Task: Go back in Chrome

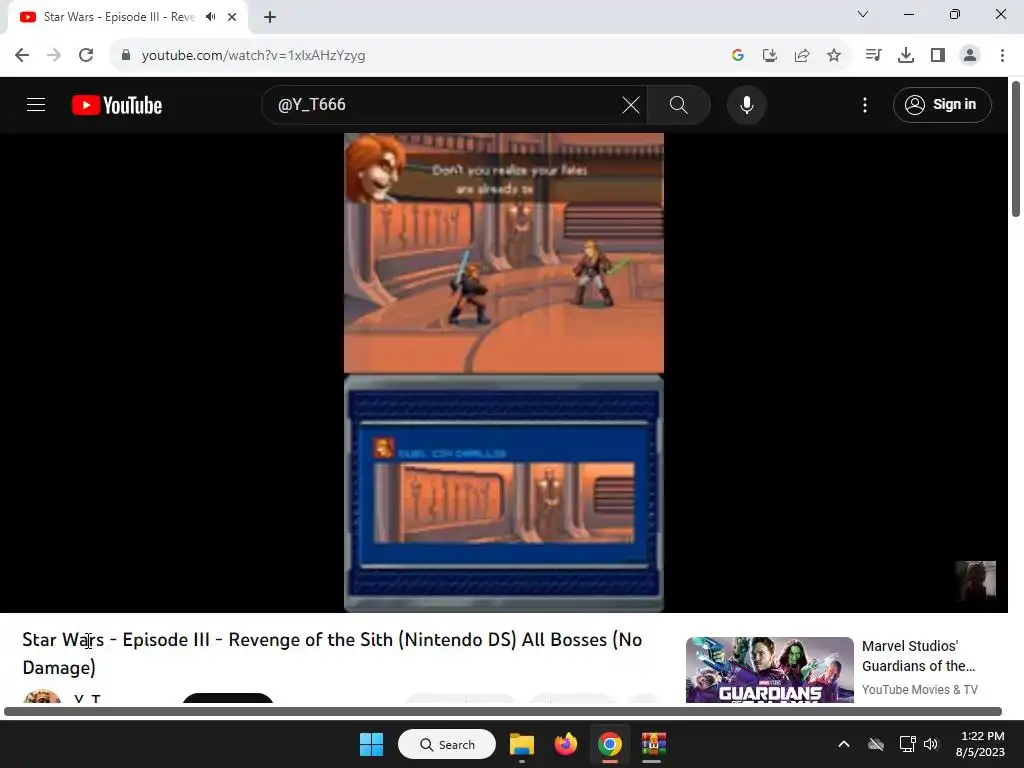Action: [x=22, y=56]
